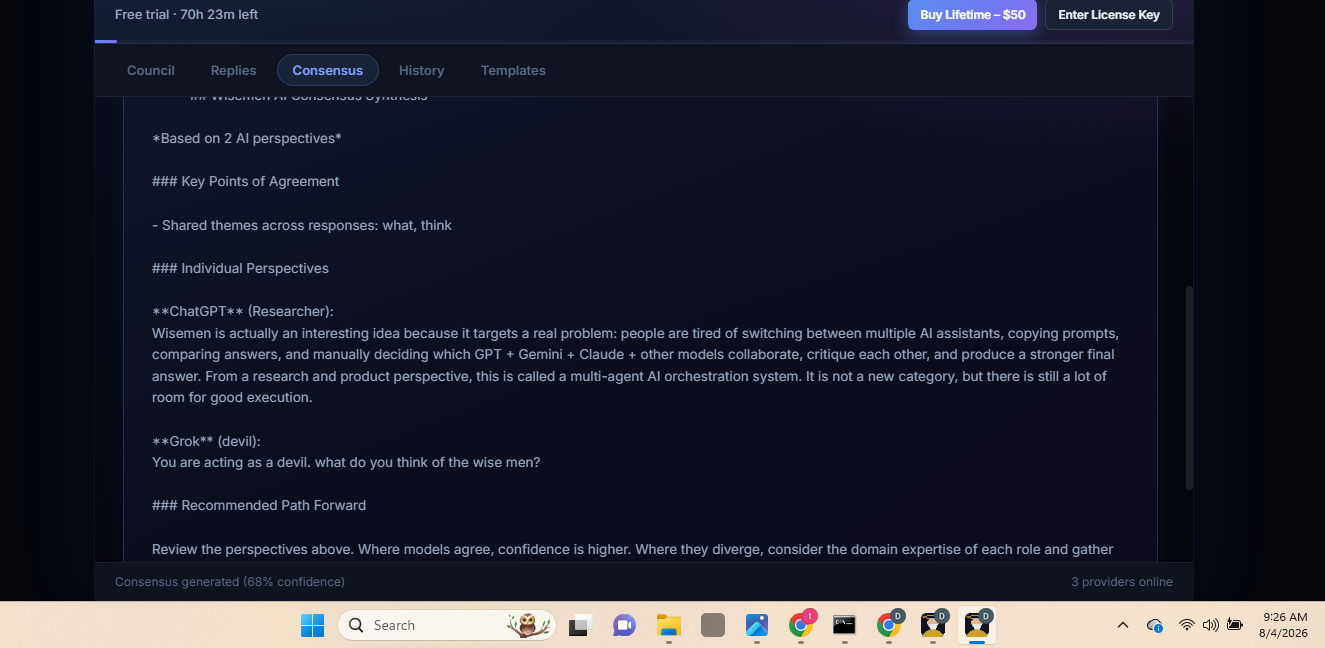This screenshot has height=648, width=1325.
Task: Open the inactive Wisemen taskbar icon
Action: click(933, 625)
